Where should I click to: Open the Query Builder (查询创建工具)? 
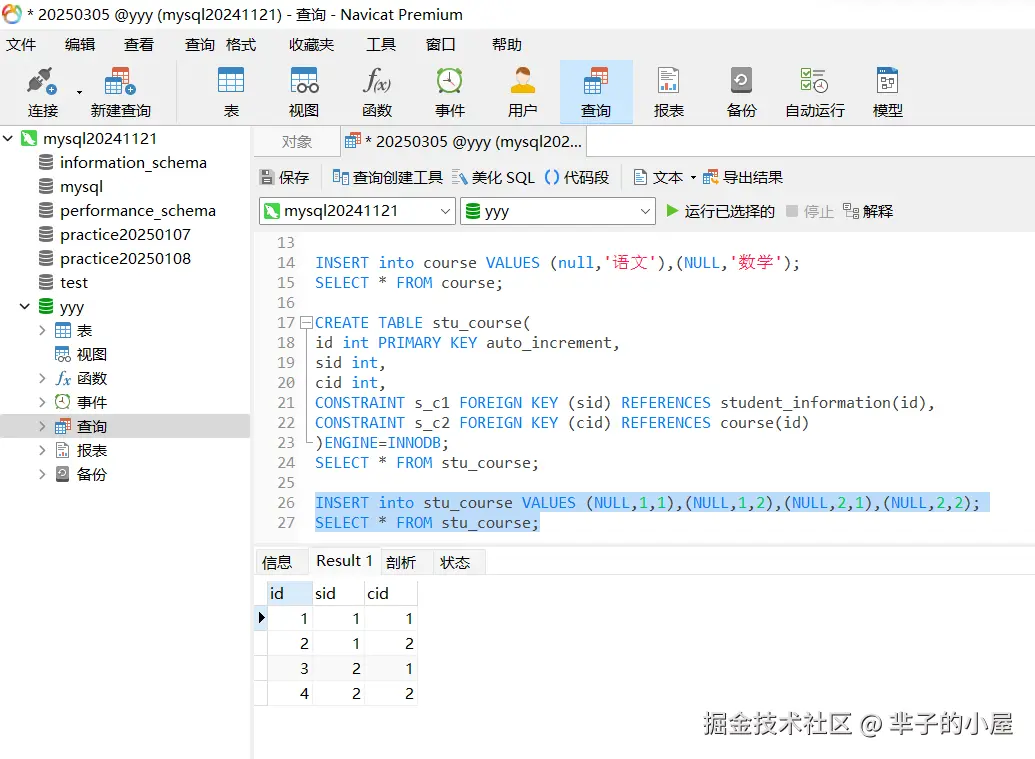387,177
